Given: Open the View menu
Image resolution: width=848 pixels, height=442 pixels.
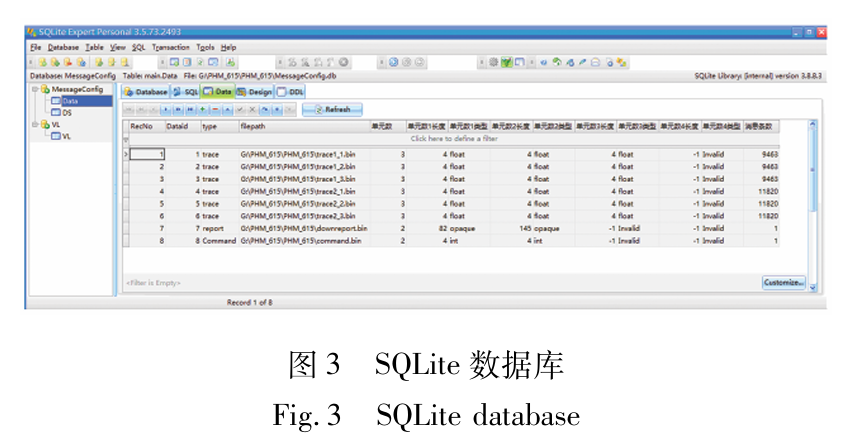Looking at the screenshot, I should [117, 47].
